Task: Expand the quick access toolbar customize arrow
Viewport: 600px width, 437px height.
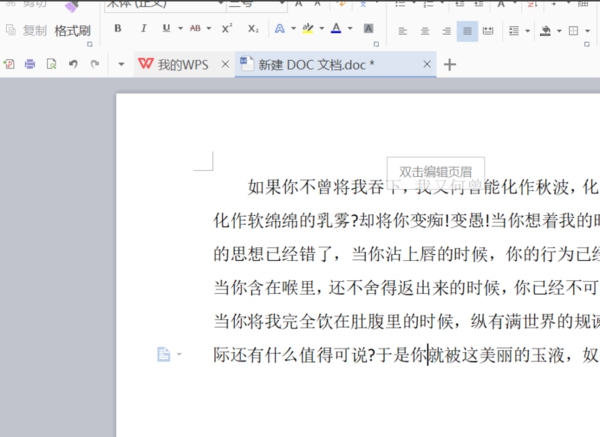Action: (121, 64)
